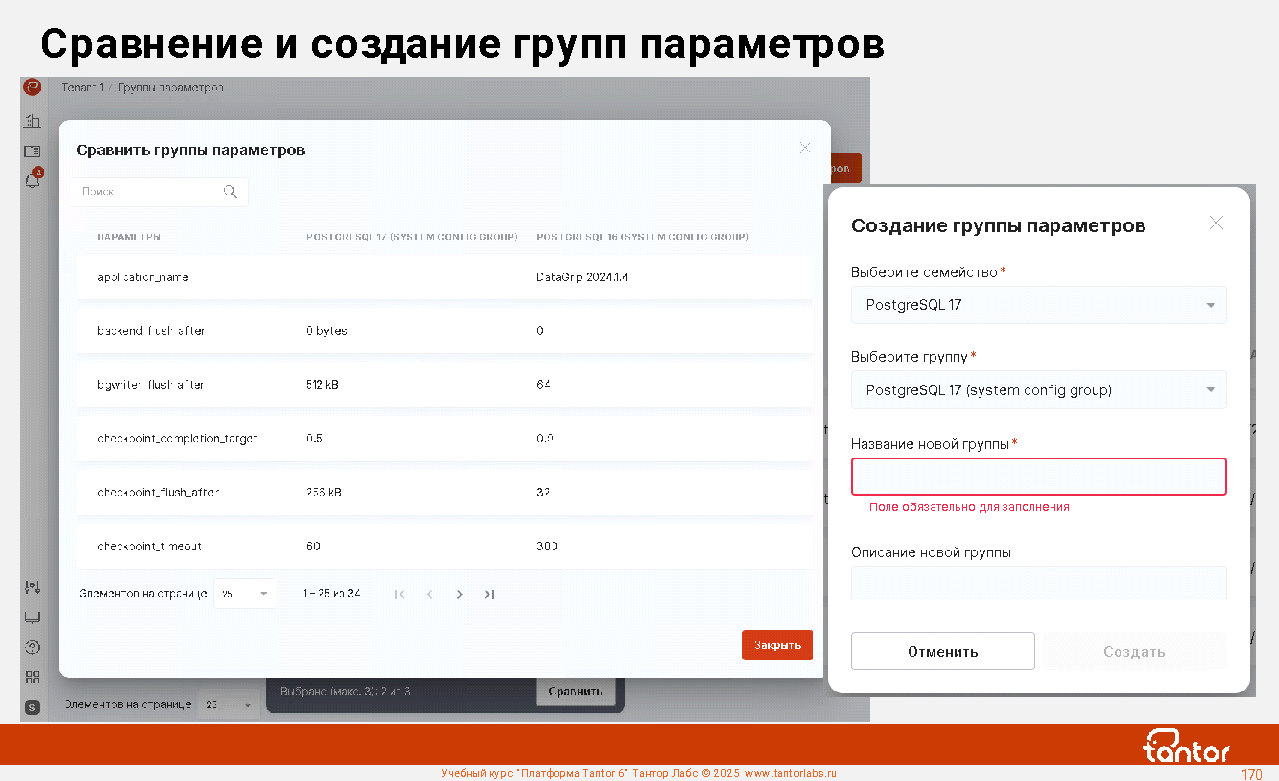Click 'Tenant 1' in the breadcrumb
The height and width of the screenshot is (781, 1279).
82,88
